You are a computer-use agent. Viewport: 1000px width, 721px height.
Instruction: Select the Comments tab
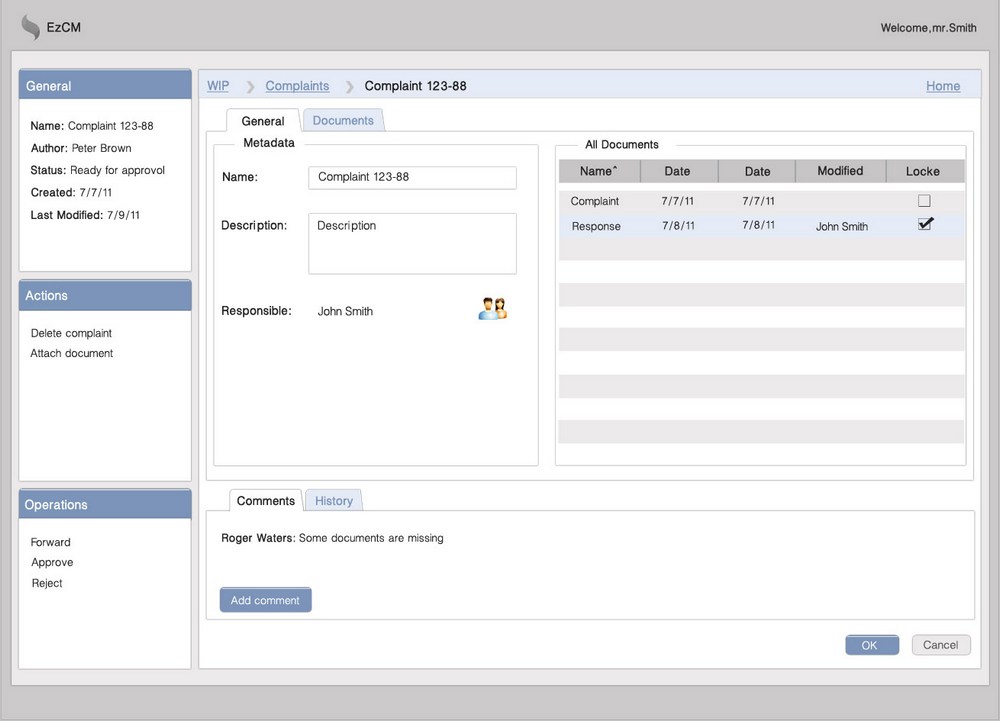point(265,500)
